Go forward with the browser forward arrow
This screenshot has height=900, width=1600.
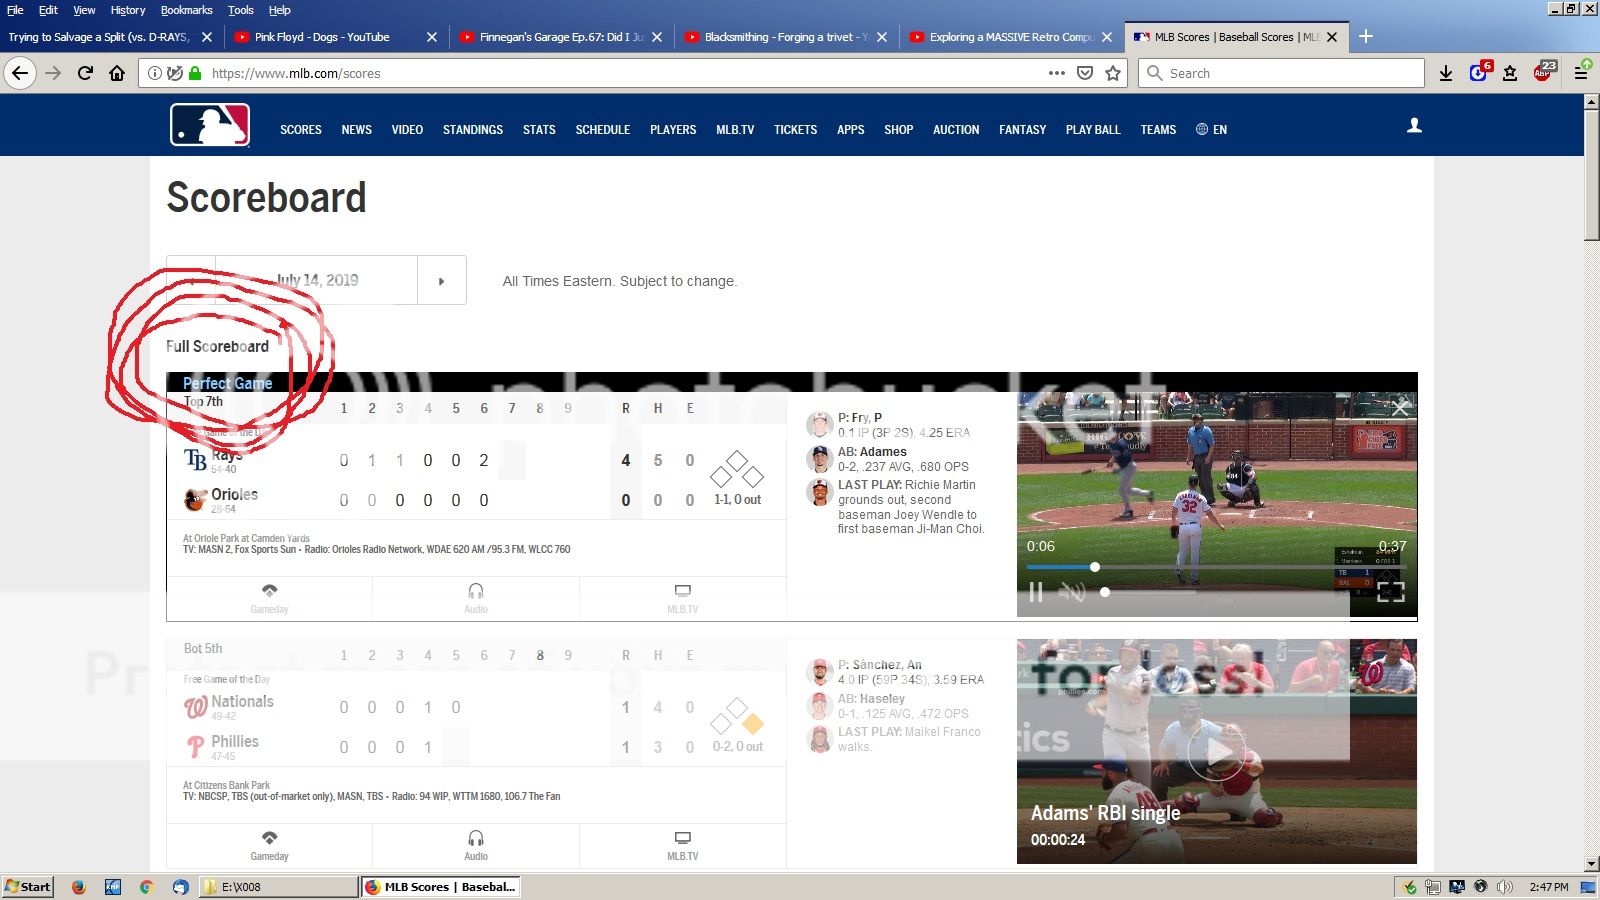coord(53,73)
